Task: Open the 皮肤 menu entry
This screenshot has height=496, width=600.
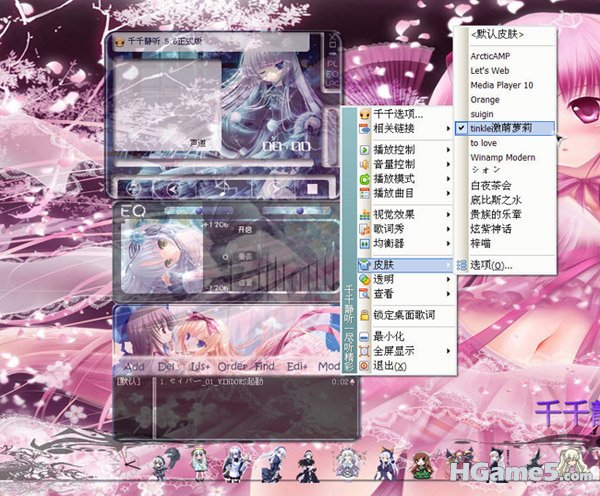Action: (x=405, y=265)
